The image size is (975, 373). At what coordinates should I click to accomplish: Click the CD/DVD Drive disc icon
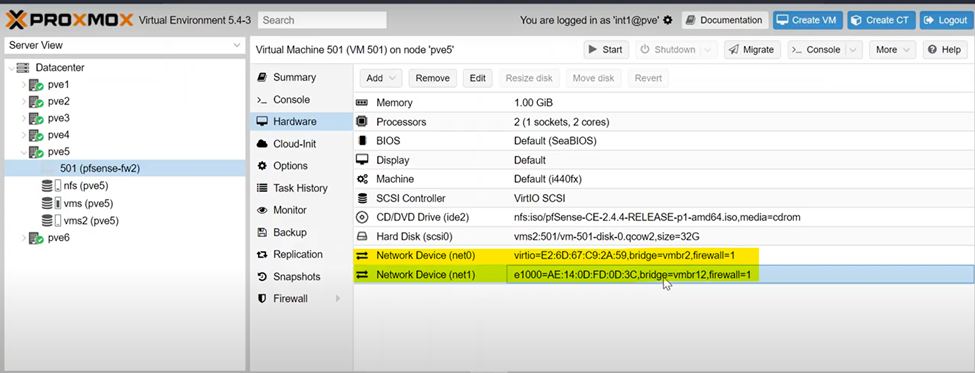point(362,217)
